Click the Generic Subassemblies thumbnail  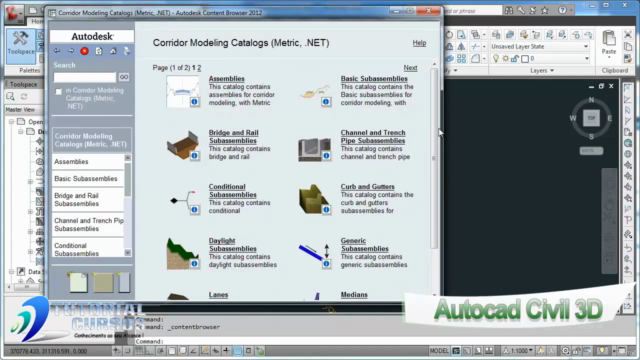pyautogui.click(x=314, y=255)
